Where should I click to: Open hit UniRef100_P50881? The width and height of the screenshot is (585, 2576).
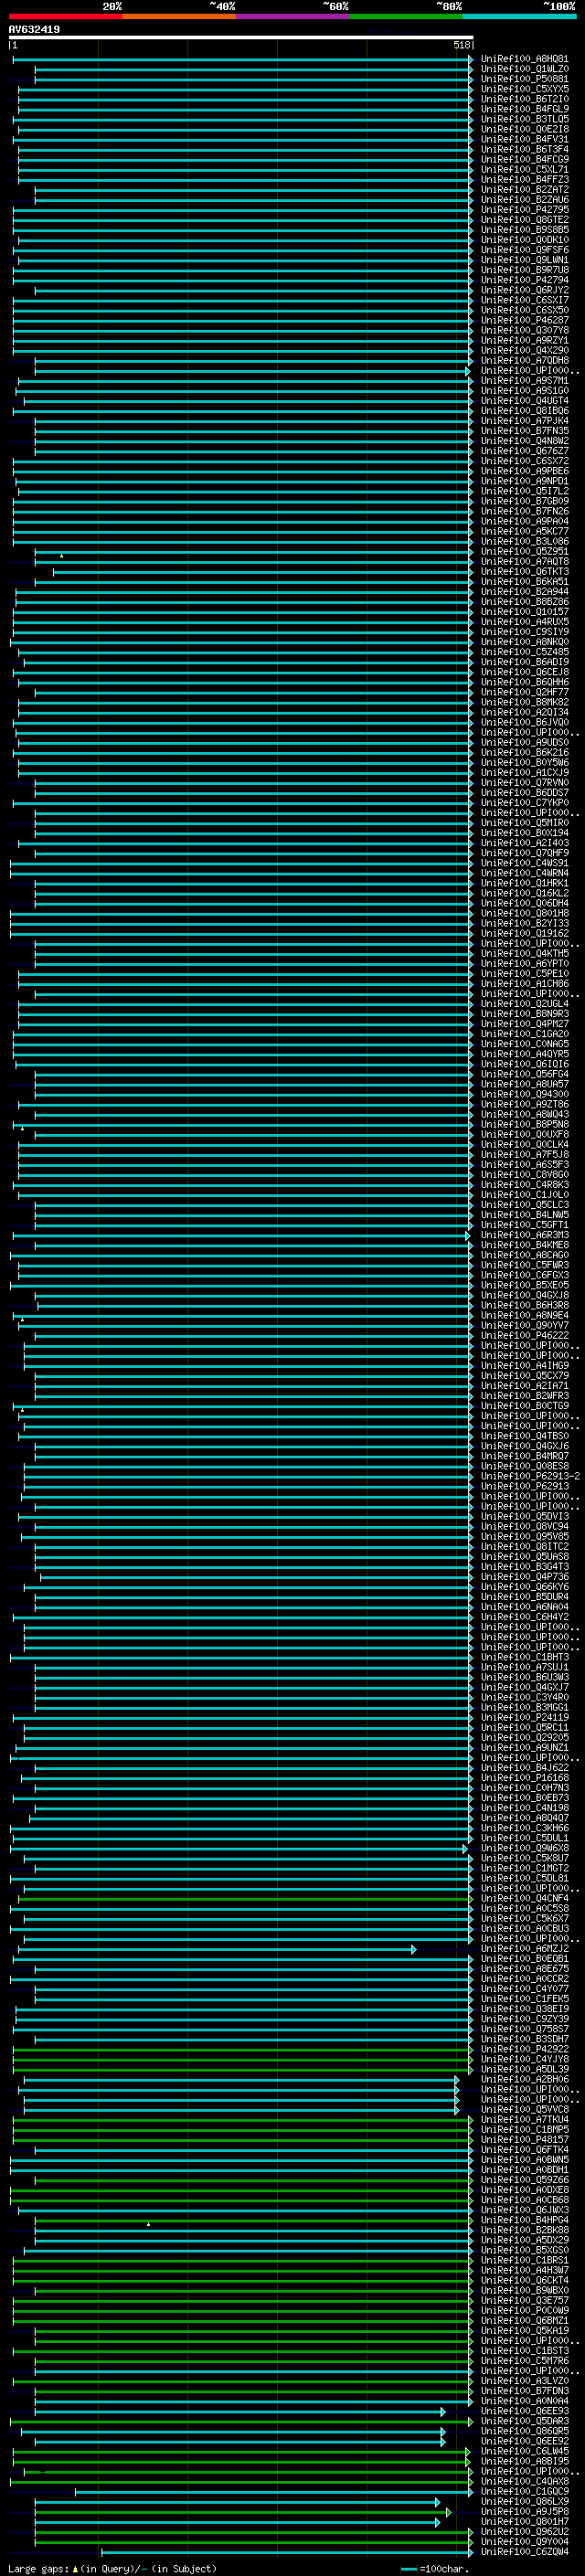point(525,79)
